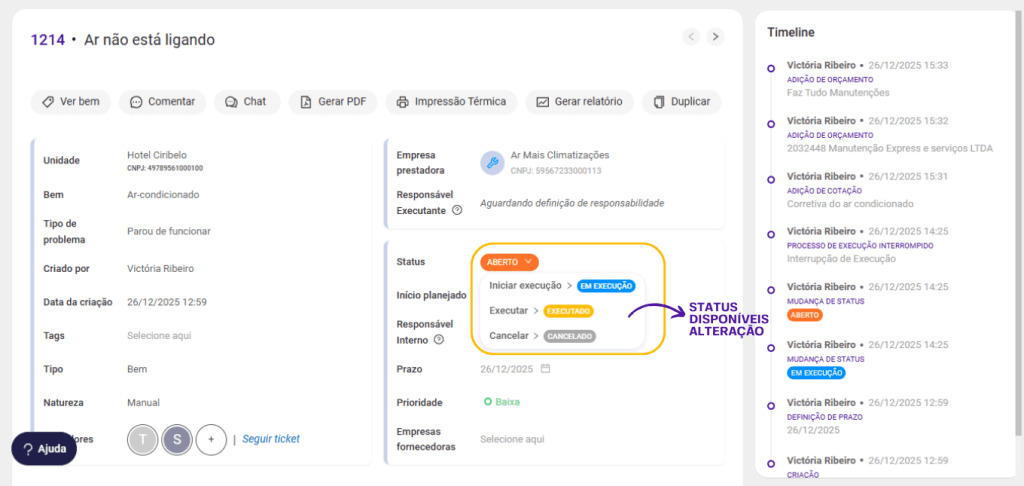Open calendar icon next to Prazo date
Image resolution: width=1024 pixels, height=486 pixels.
(546, 368)
